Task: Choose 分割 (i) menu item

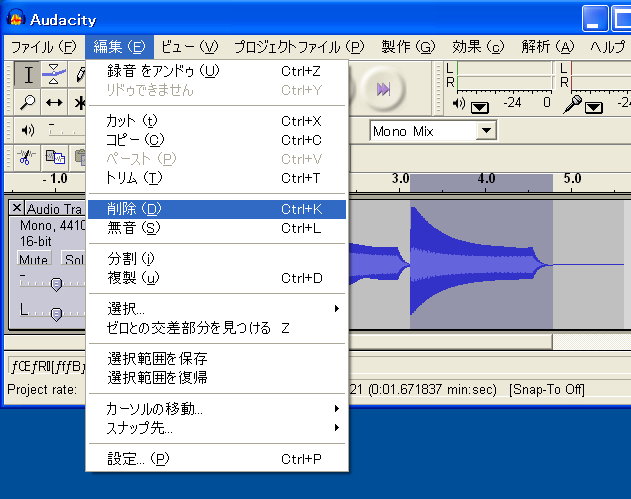Action: point(218,259)
